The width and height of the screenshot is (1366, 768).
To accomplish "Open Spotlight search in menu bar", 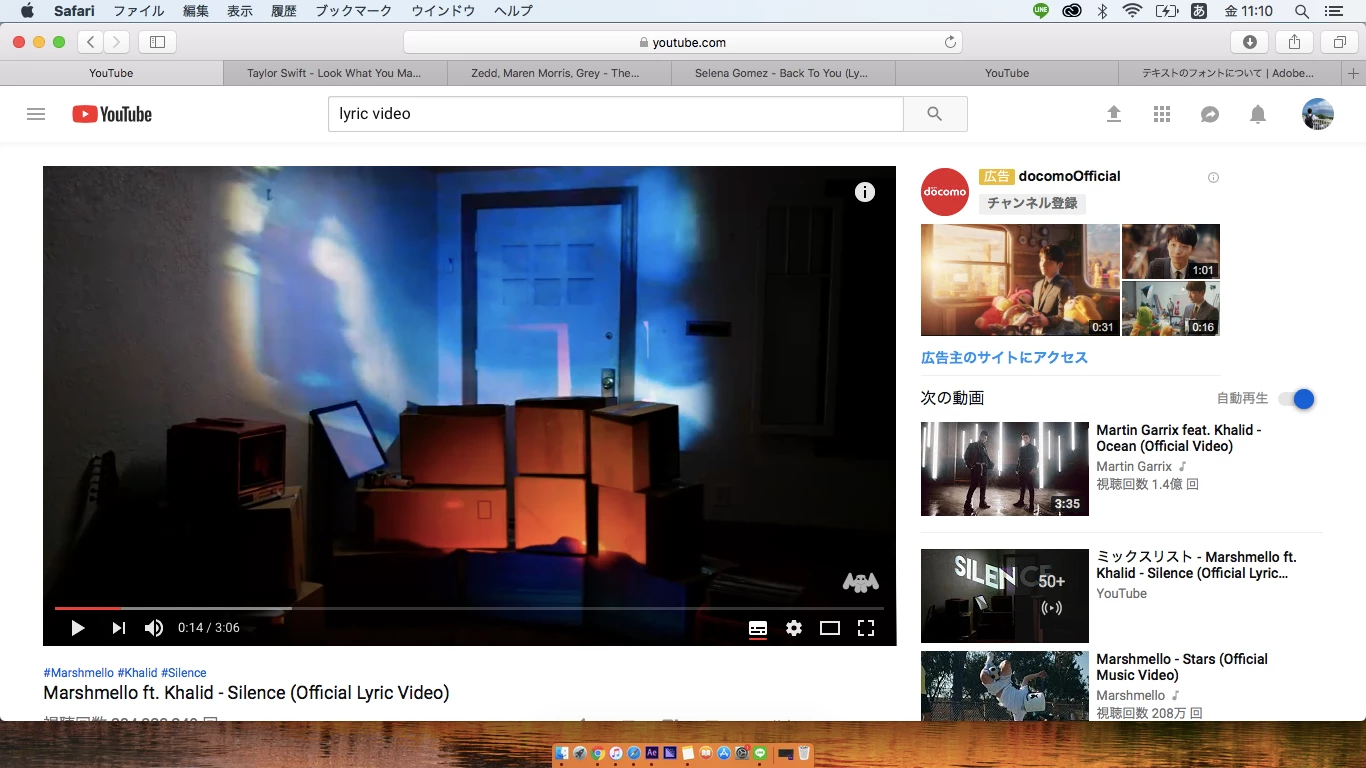I will point(1302,11).
